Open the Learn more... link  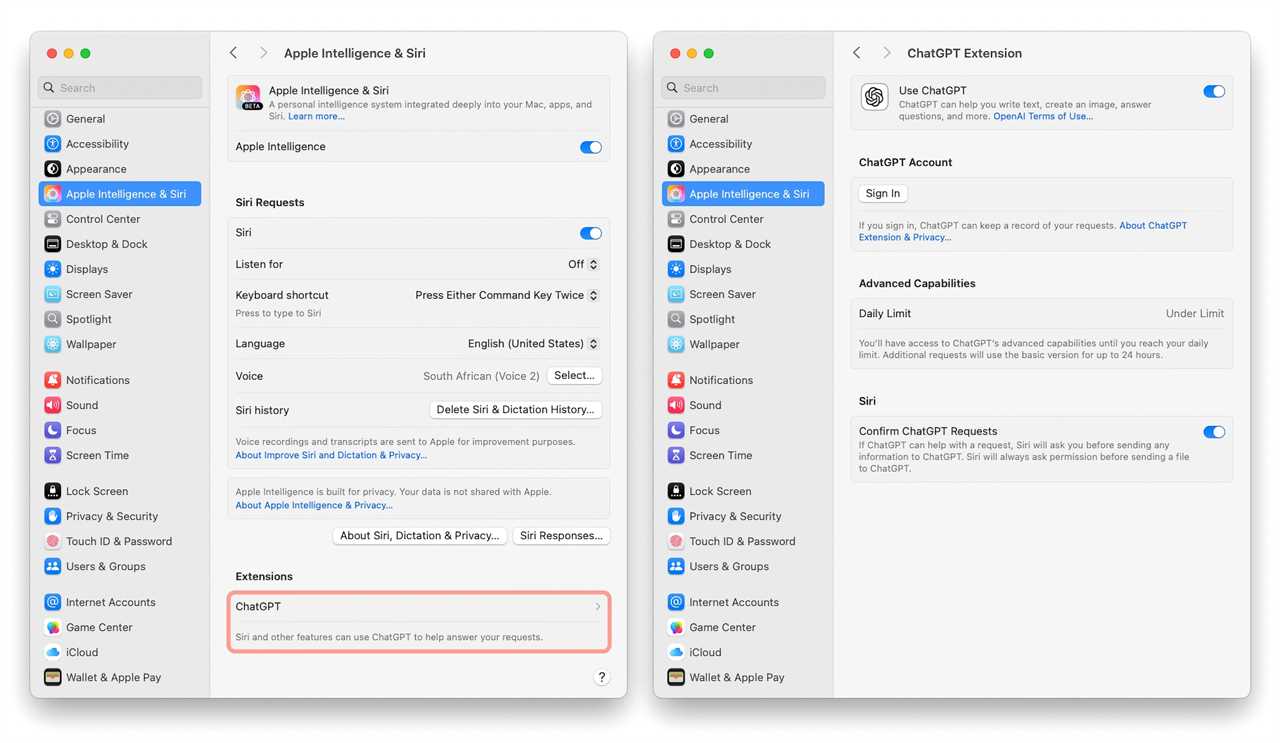tap(316, 117)
